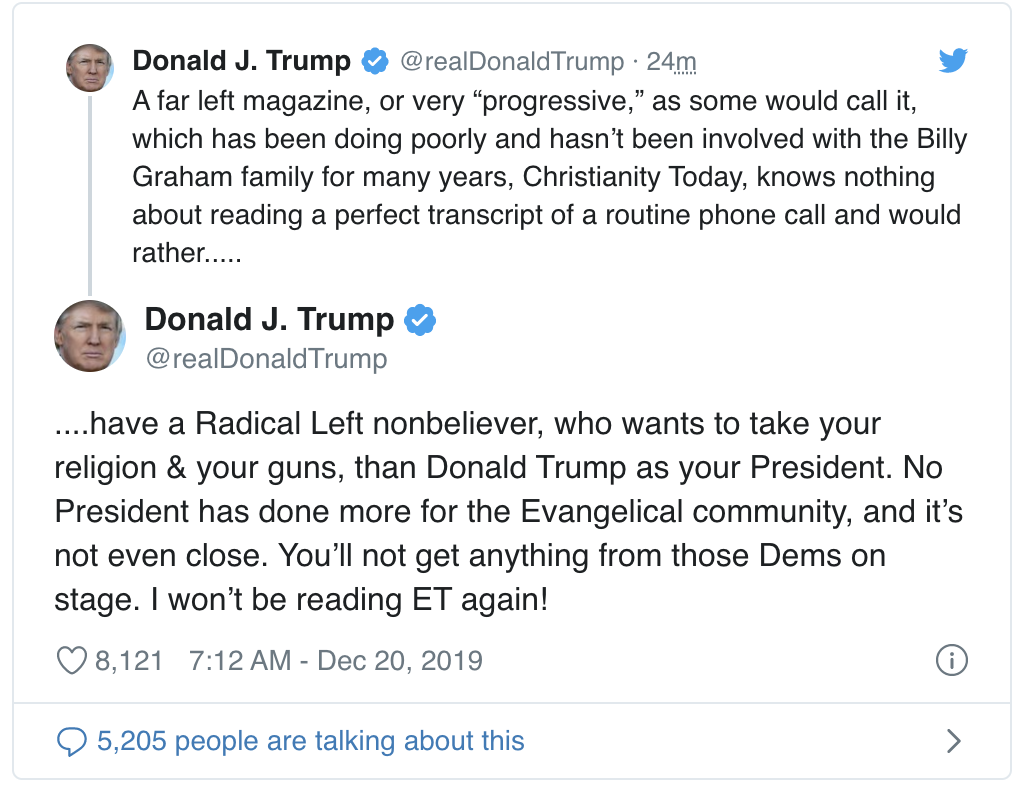Click the large Donald J. Trump name in the main tweet
Image resolution: width=1024 pixels, height=790 pixels.
tap(269, 320)
